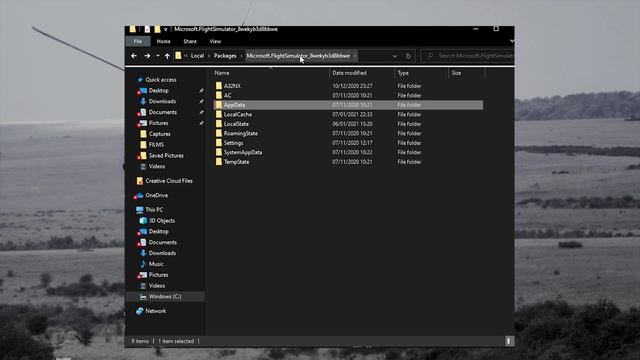Select the AC folder icon
Screen dimensions: 640x360
(219, 95)
